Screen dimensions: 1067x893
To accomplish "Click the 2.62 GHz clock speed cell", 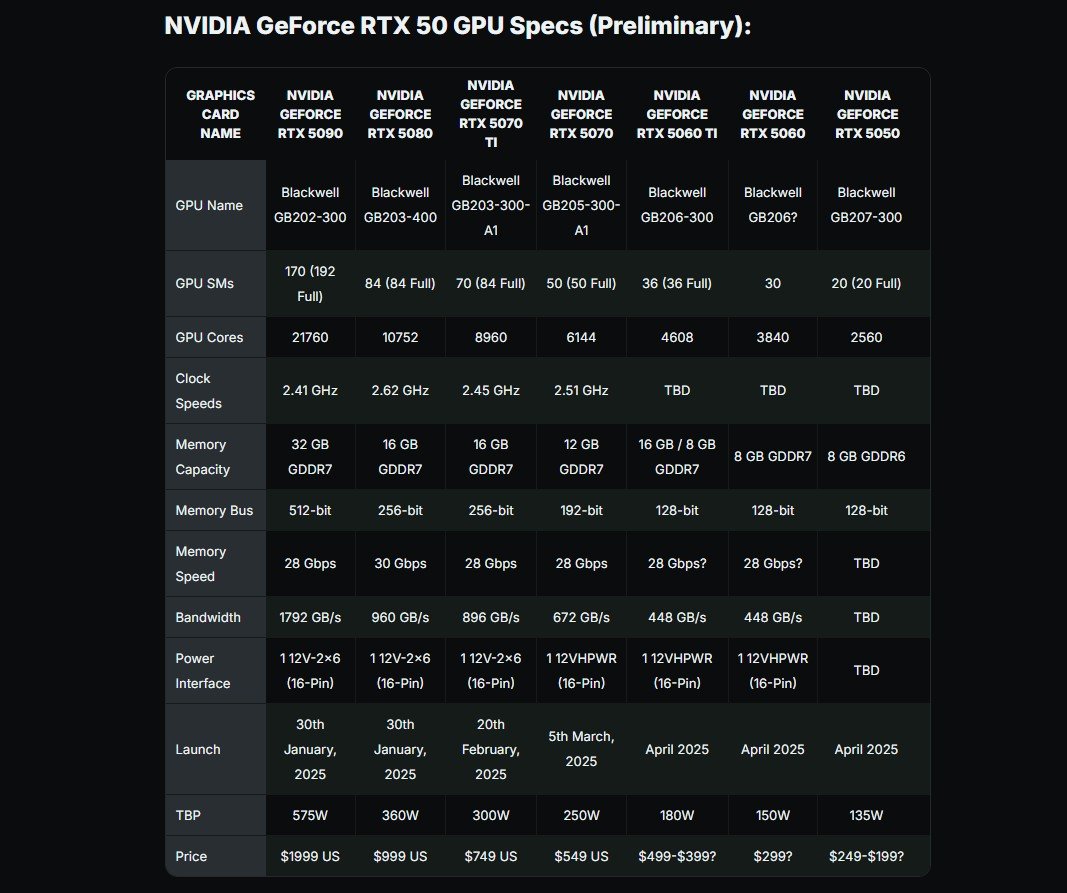I will (400, 390).
